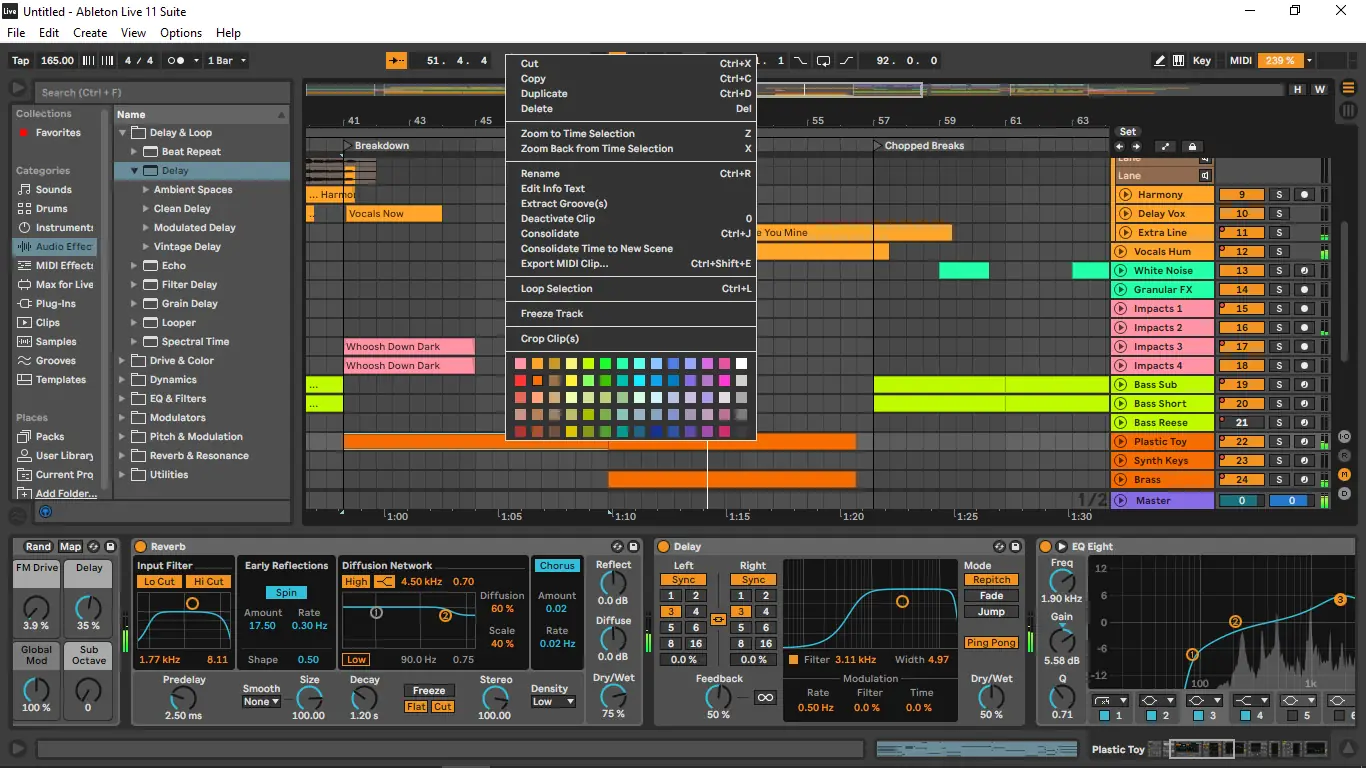Open the Smooth dropdown in Reverb
Viewport: 1366px width, 768px height.
[262, 701]
